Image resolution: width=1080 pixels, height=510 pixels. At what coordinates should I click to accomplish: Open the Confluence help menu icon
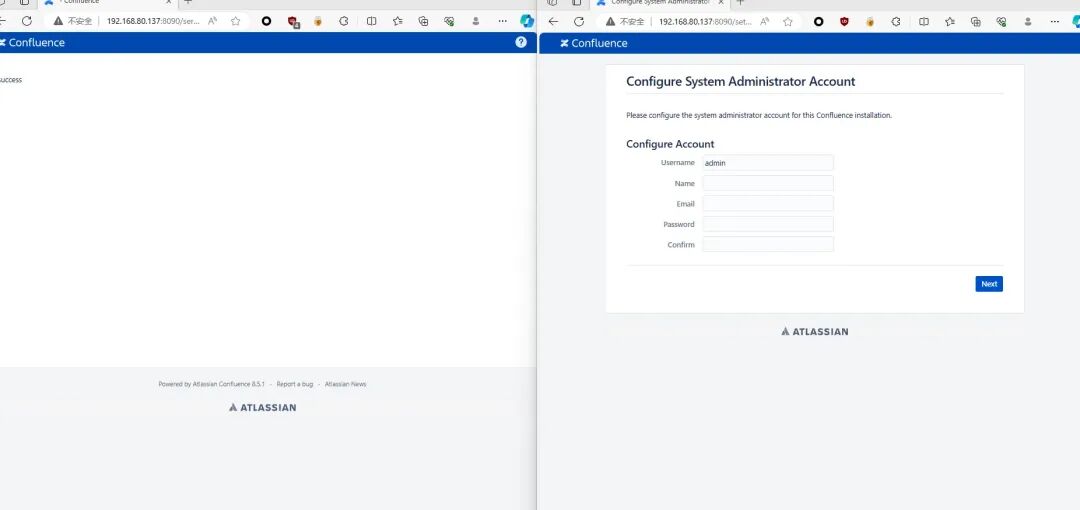(x=521, y=42)
